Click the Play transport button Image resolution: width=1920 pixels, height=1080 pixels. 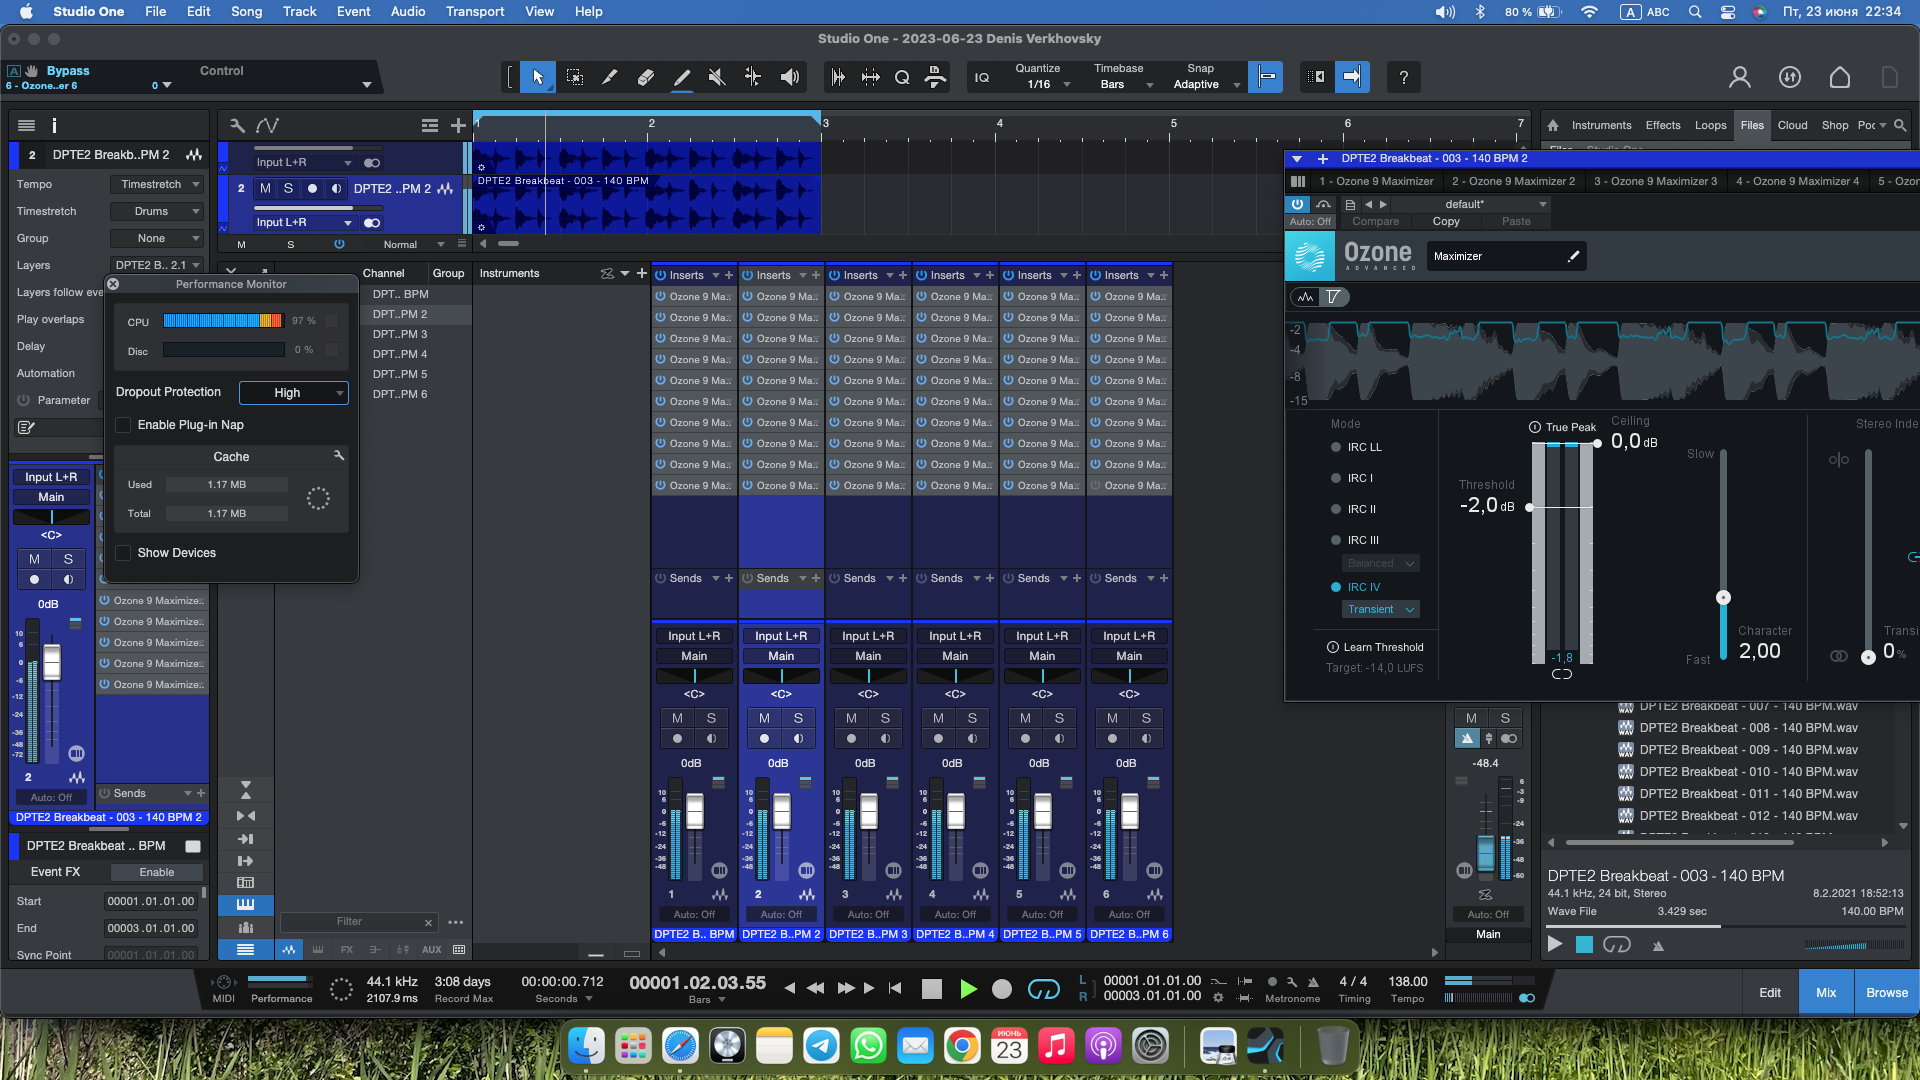[x=967, y=989]
